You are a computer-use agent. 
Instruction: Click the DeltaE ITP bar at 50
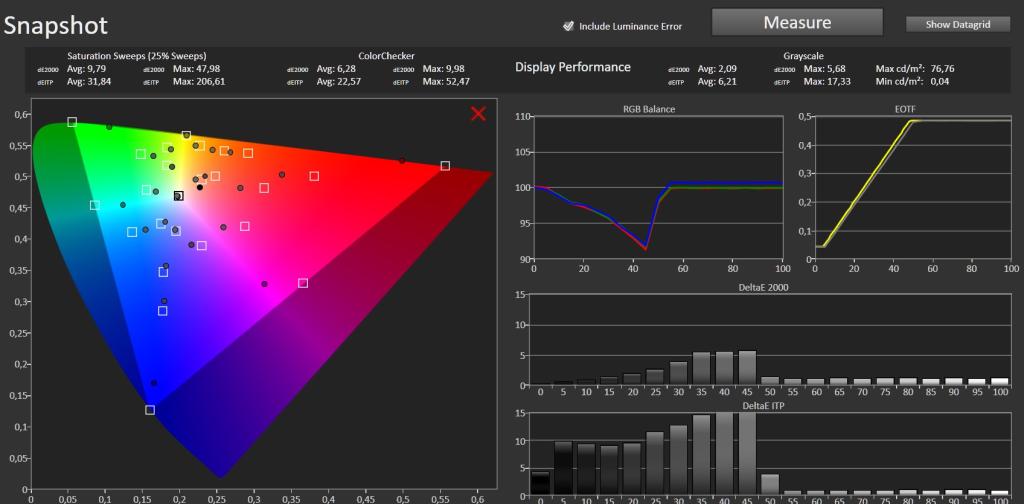click(770, 484)
